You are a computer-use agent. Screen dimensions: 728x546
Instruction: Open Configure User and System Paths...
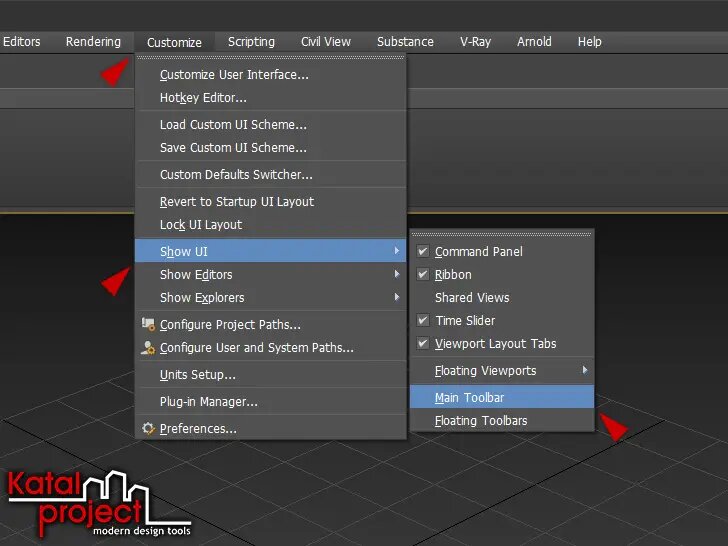271,348
